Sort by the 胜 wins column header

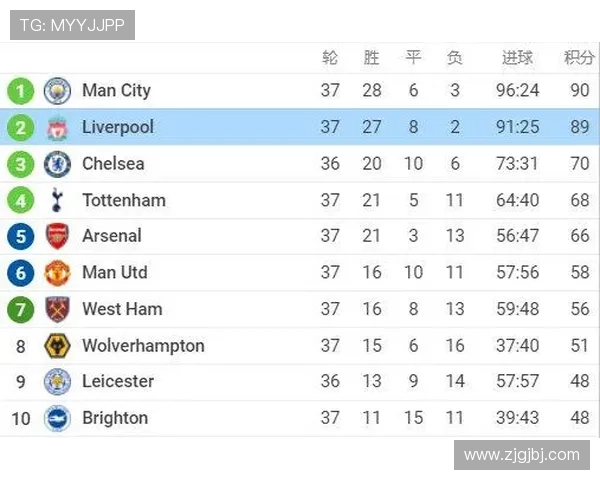372,58
